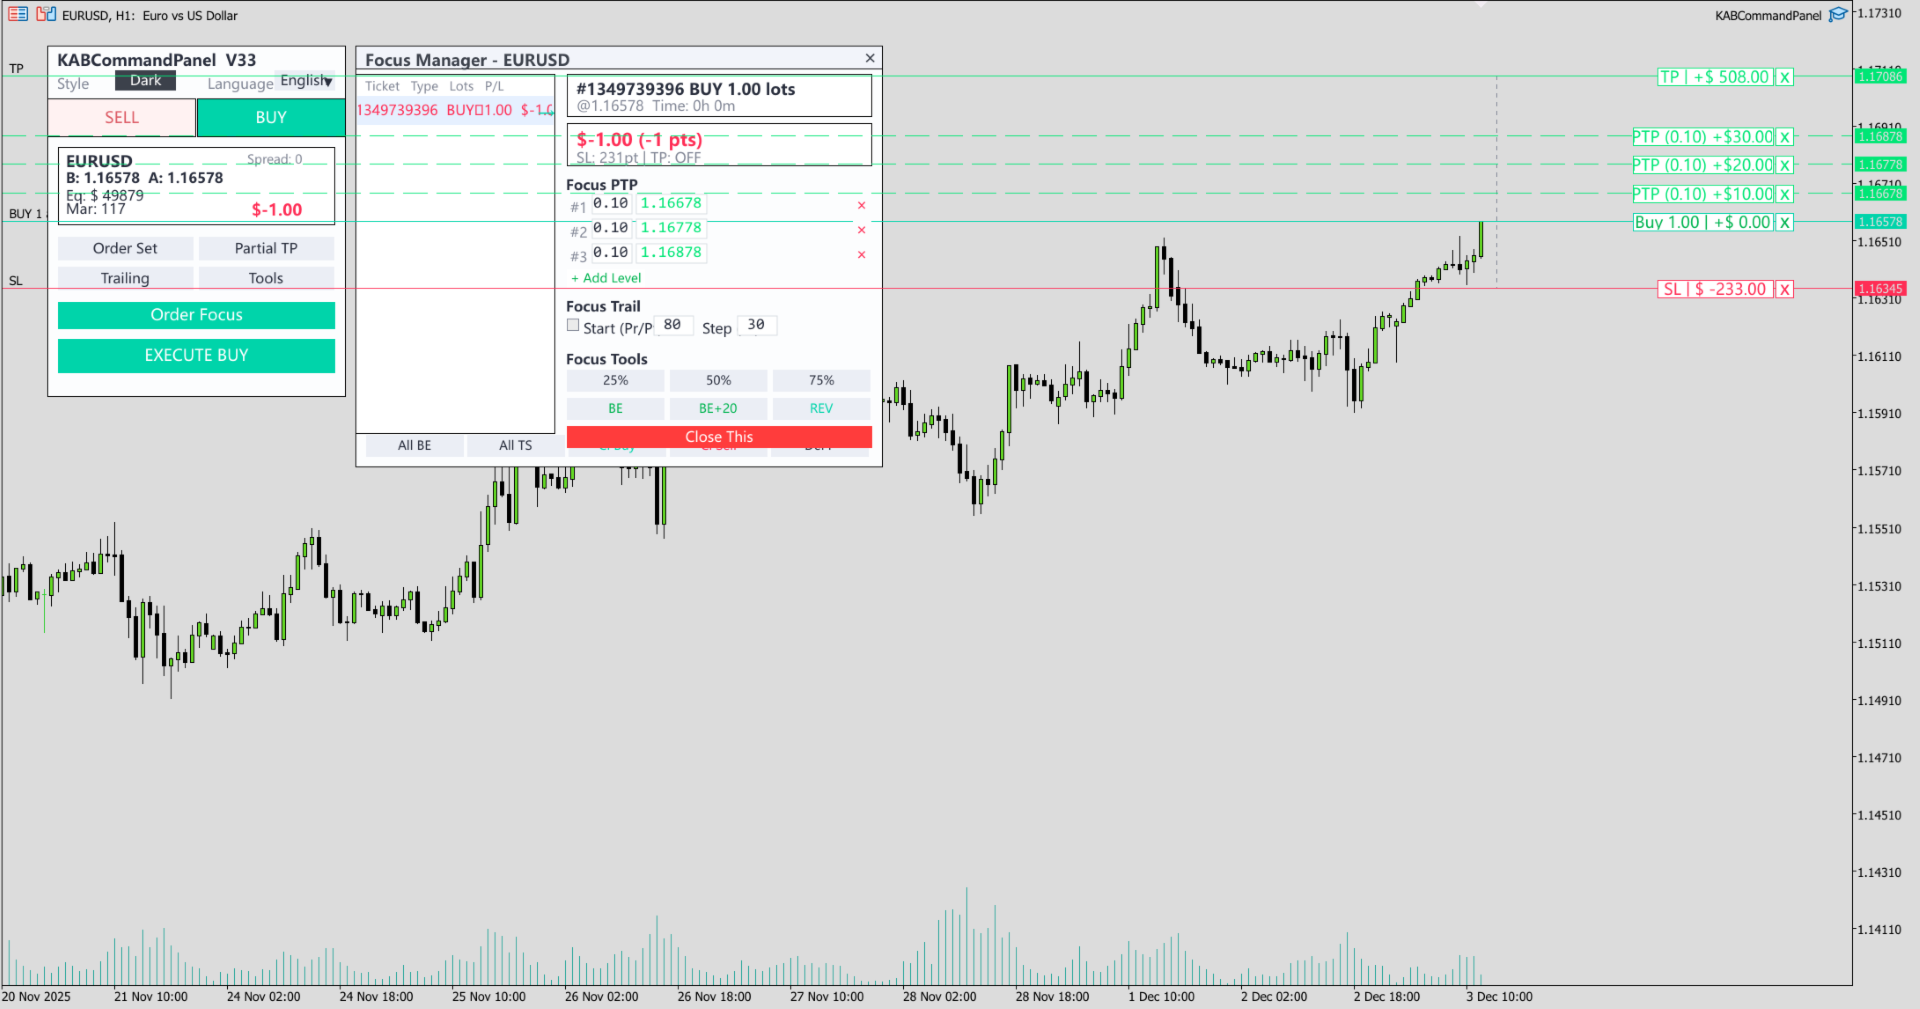Screen dimensions: 1920x1009
Task: Click the X beside PTP +$30.00 label
Action: tap(1785, 137)
